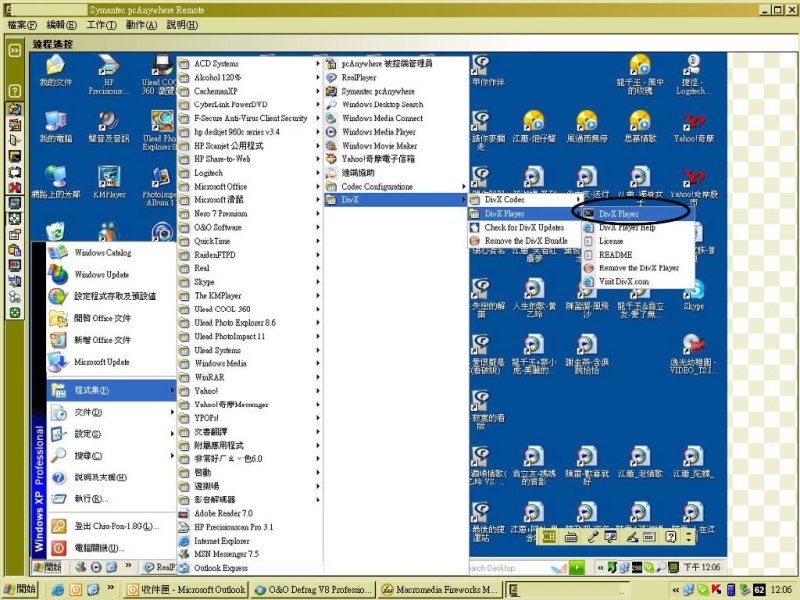Click the 下午 12:06 clock on remote taskbar
The height and width of the screenshot is (600, 800).
click(702, 567)
